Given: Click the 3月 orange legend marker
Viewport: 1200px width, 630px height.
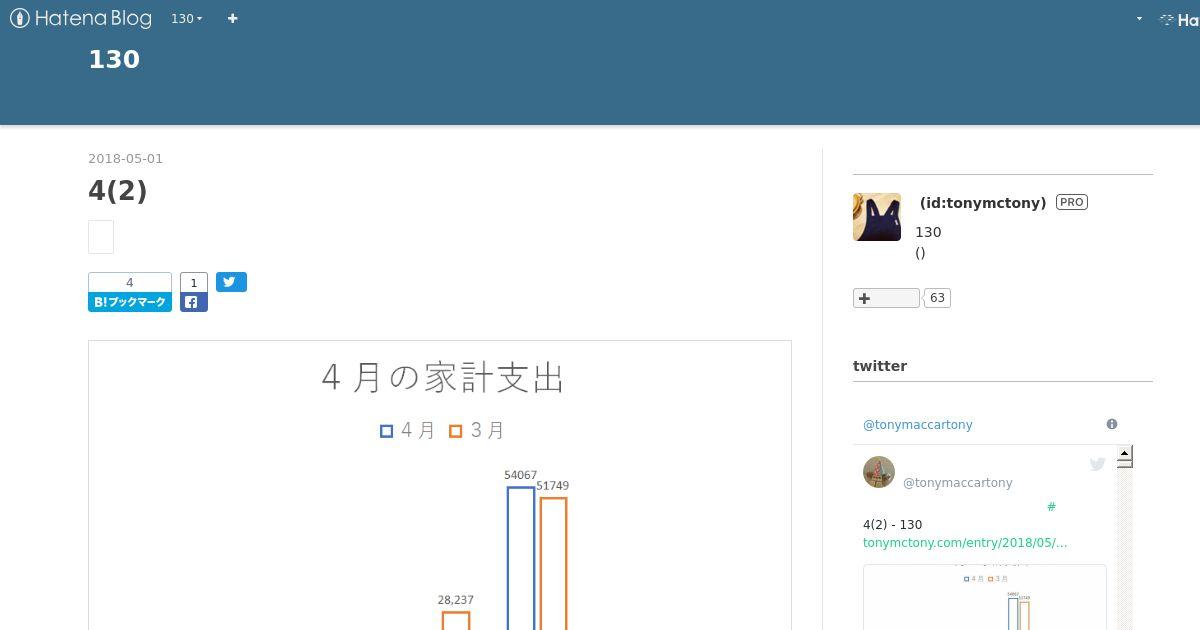Looking at the screenshot, I should click(x=456, y=431).
